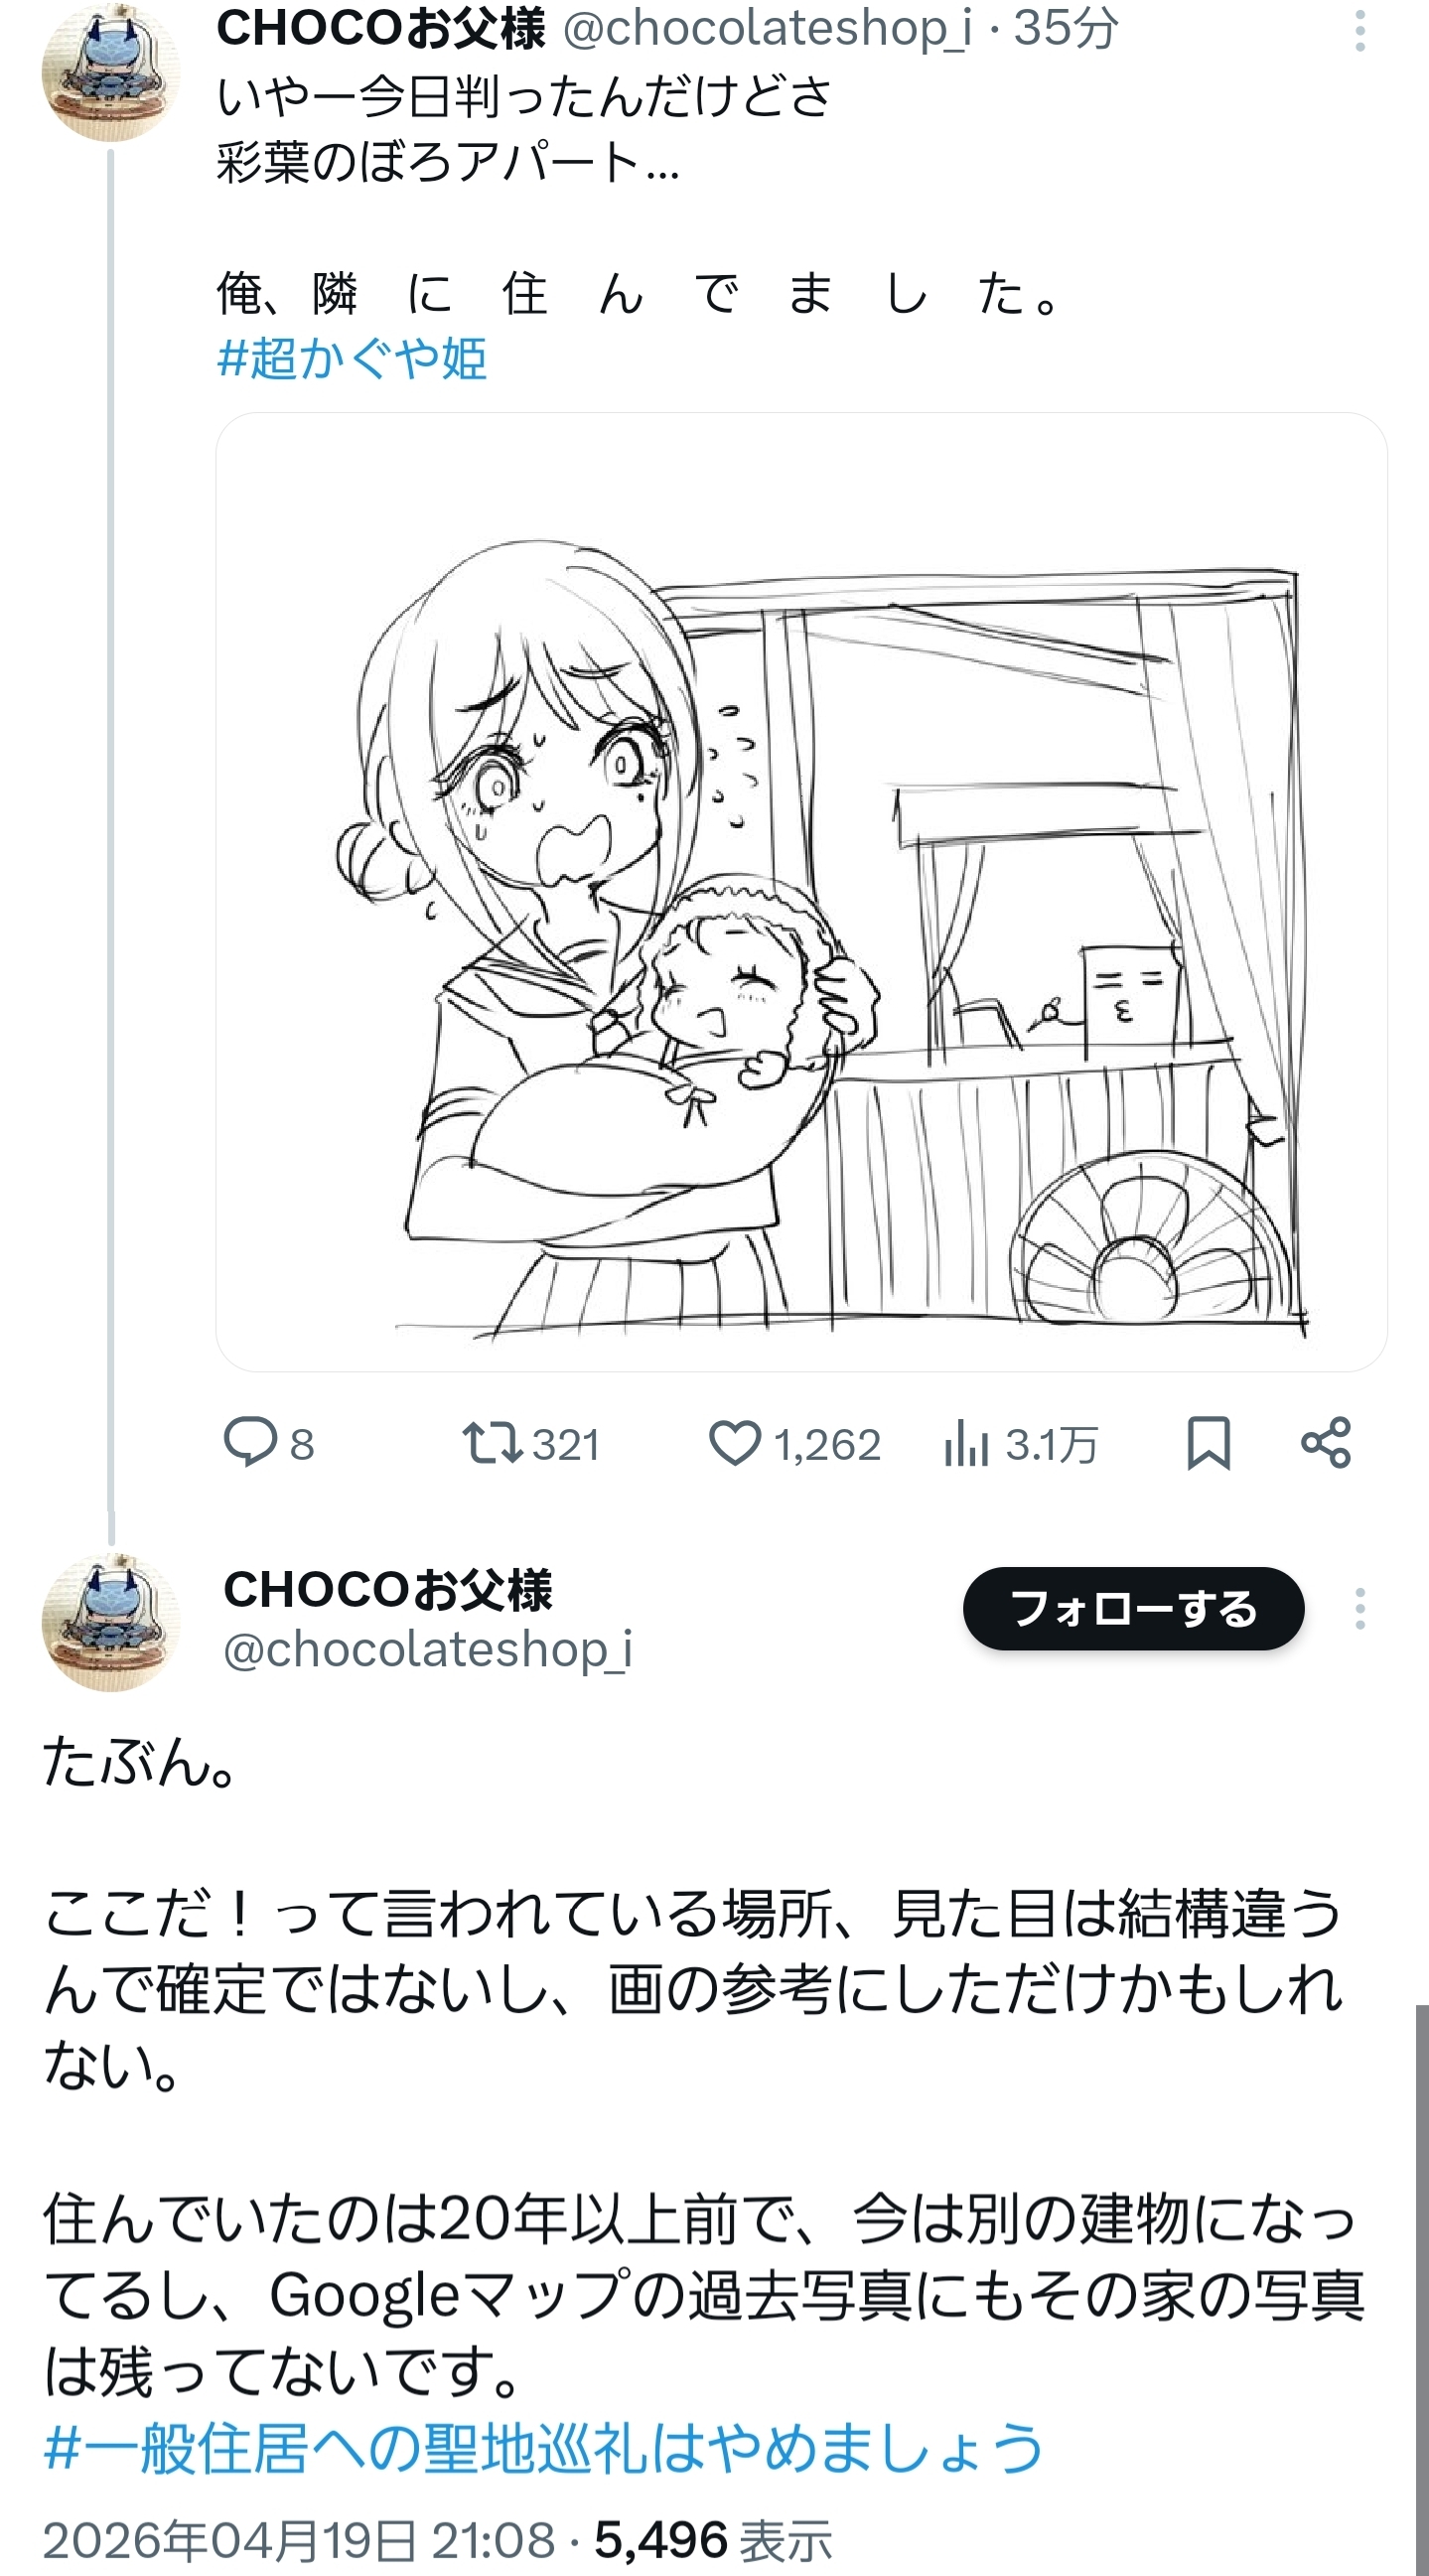Tap the 2026年04月19日 21:08 timestamp
Image resolution: width=1429 pixels, height=2576 pixels.
pos(298,2540)
